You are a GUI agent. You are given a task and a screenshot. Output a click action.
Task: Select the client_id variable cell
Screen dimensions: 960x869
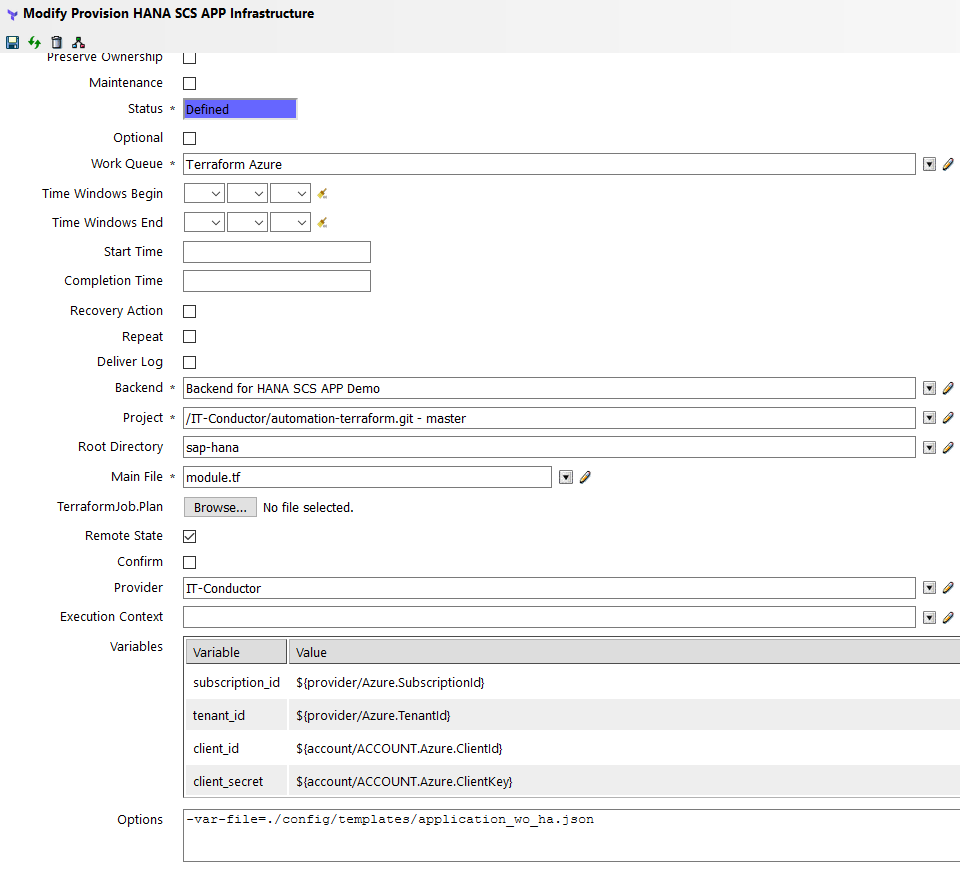pyautogui.click(x=236, y=748)
